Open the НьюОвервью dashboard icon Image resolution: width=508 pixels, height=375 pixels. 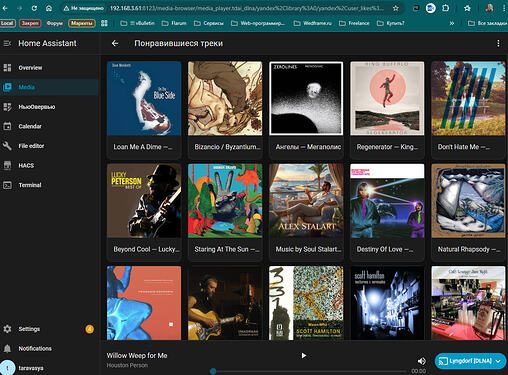pyautogui.click(x=7, y=107)
